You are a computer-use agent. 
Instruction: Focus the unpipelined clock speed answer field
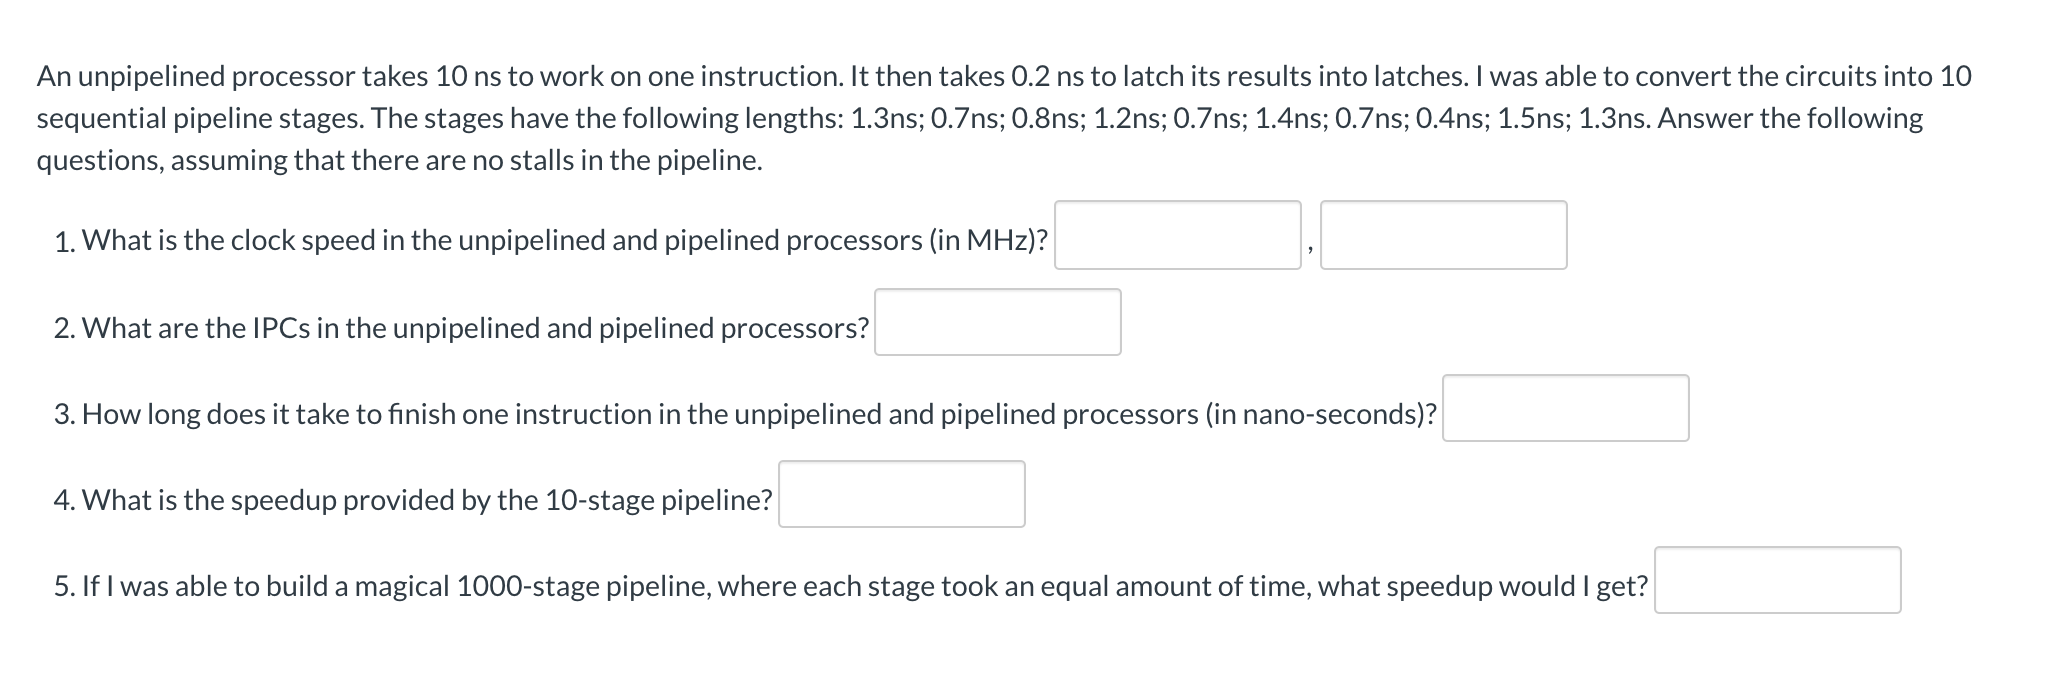pos(1177,236)
